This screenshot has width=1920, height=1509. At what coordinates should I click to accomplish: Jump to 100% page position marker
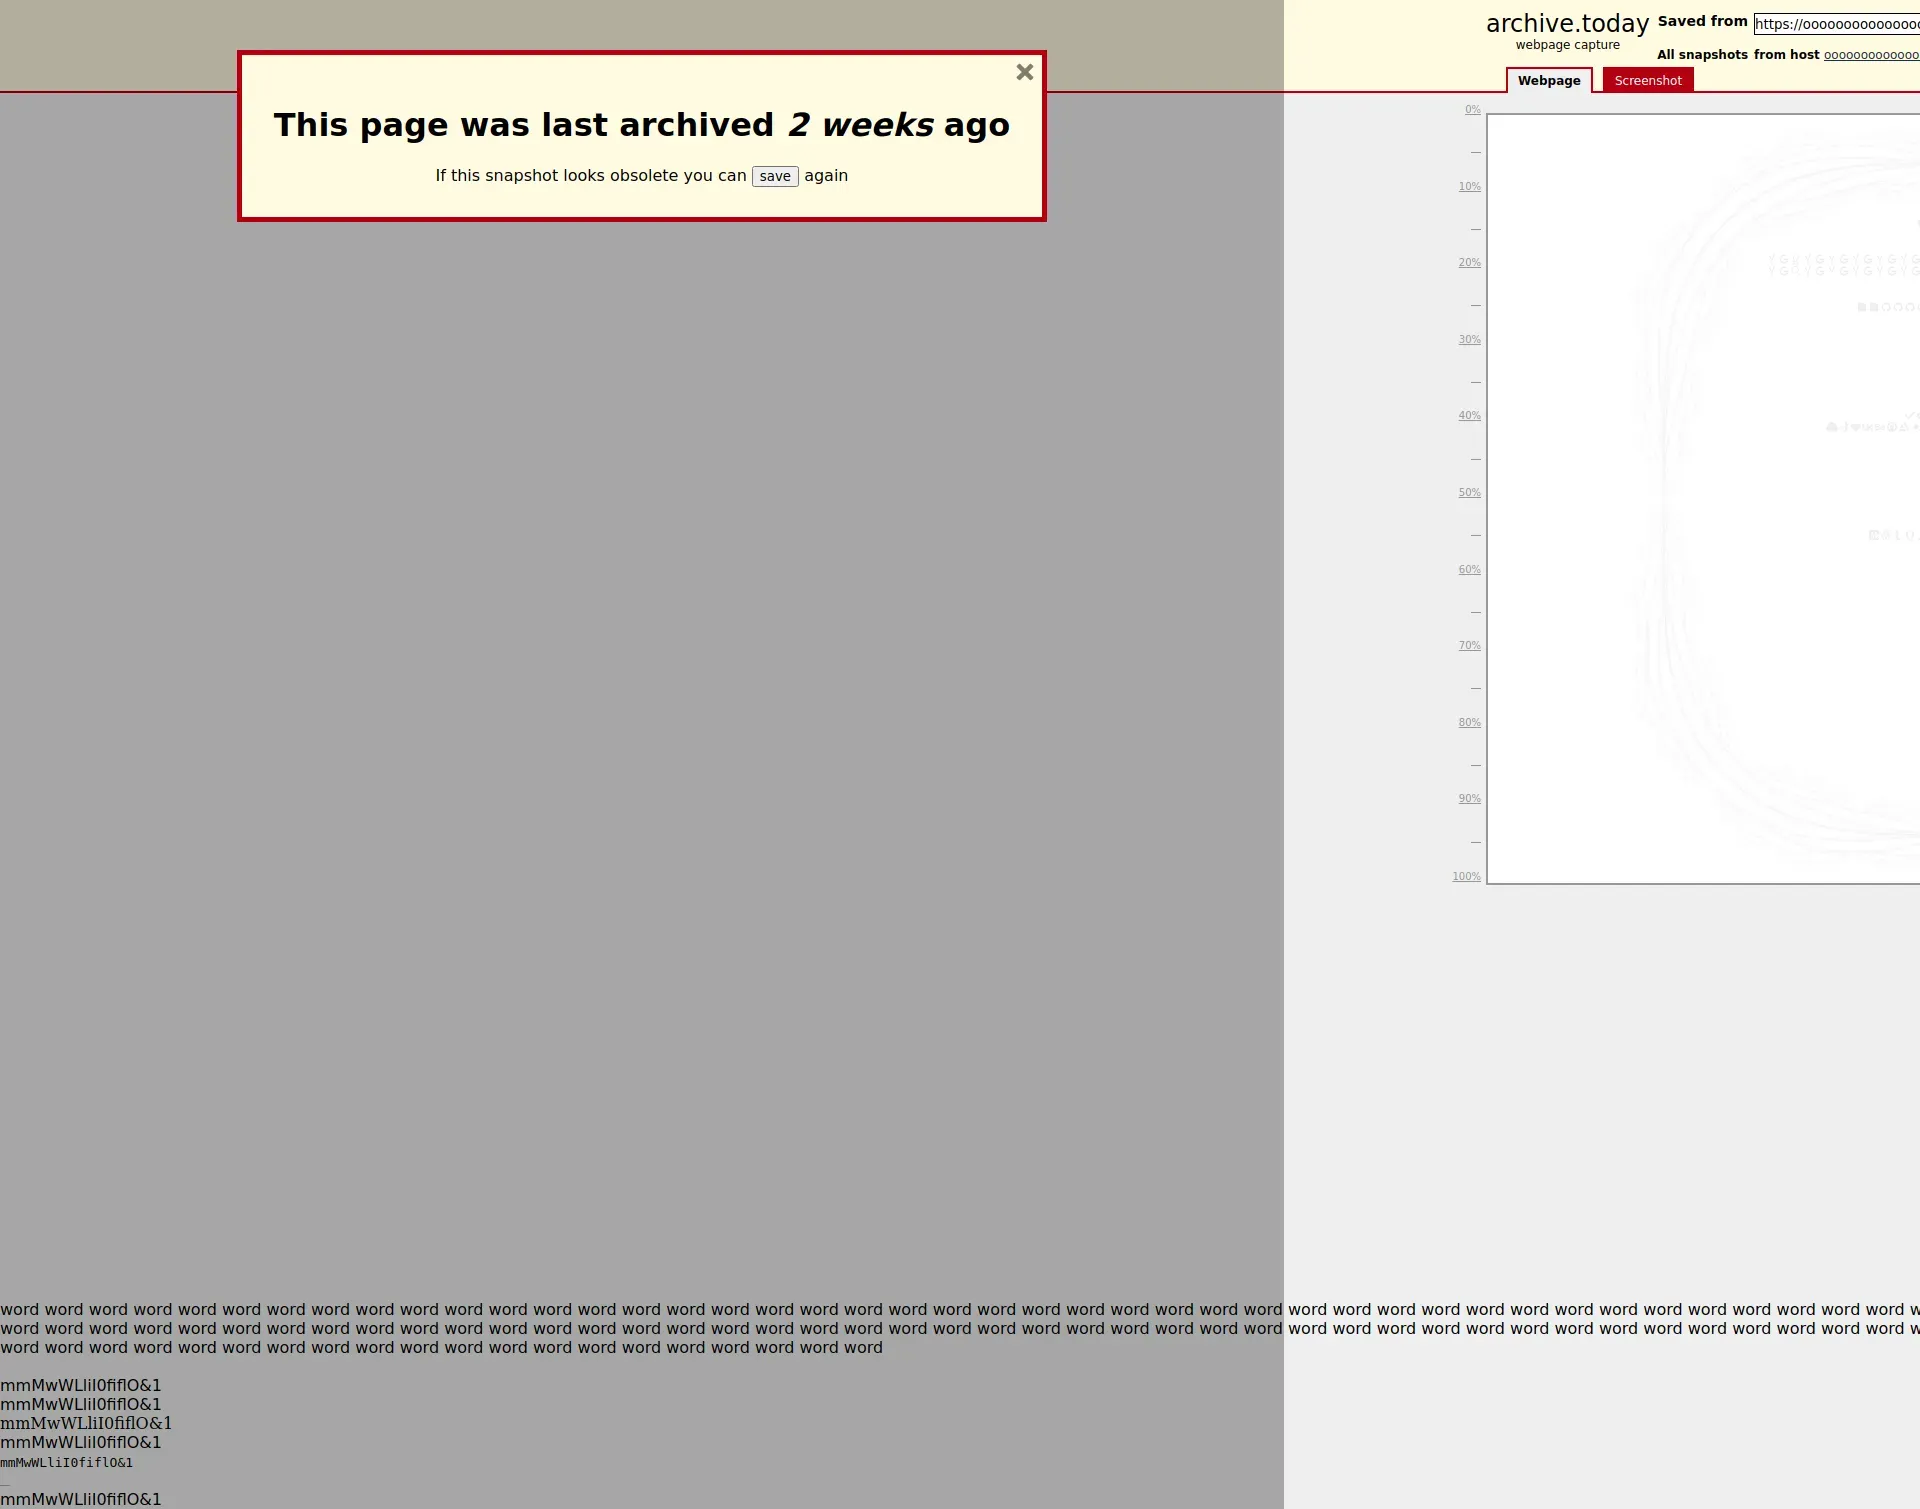click(x=1466, y=877)
